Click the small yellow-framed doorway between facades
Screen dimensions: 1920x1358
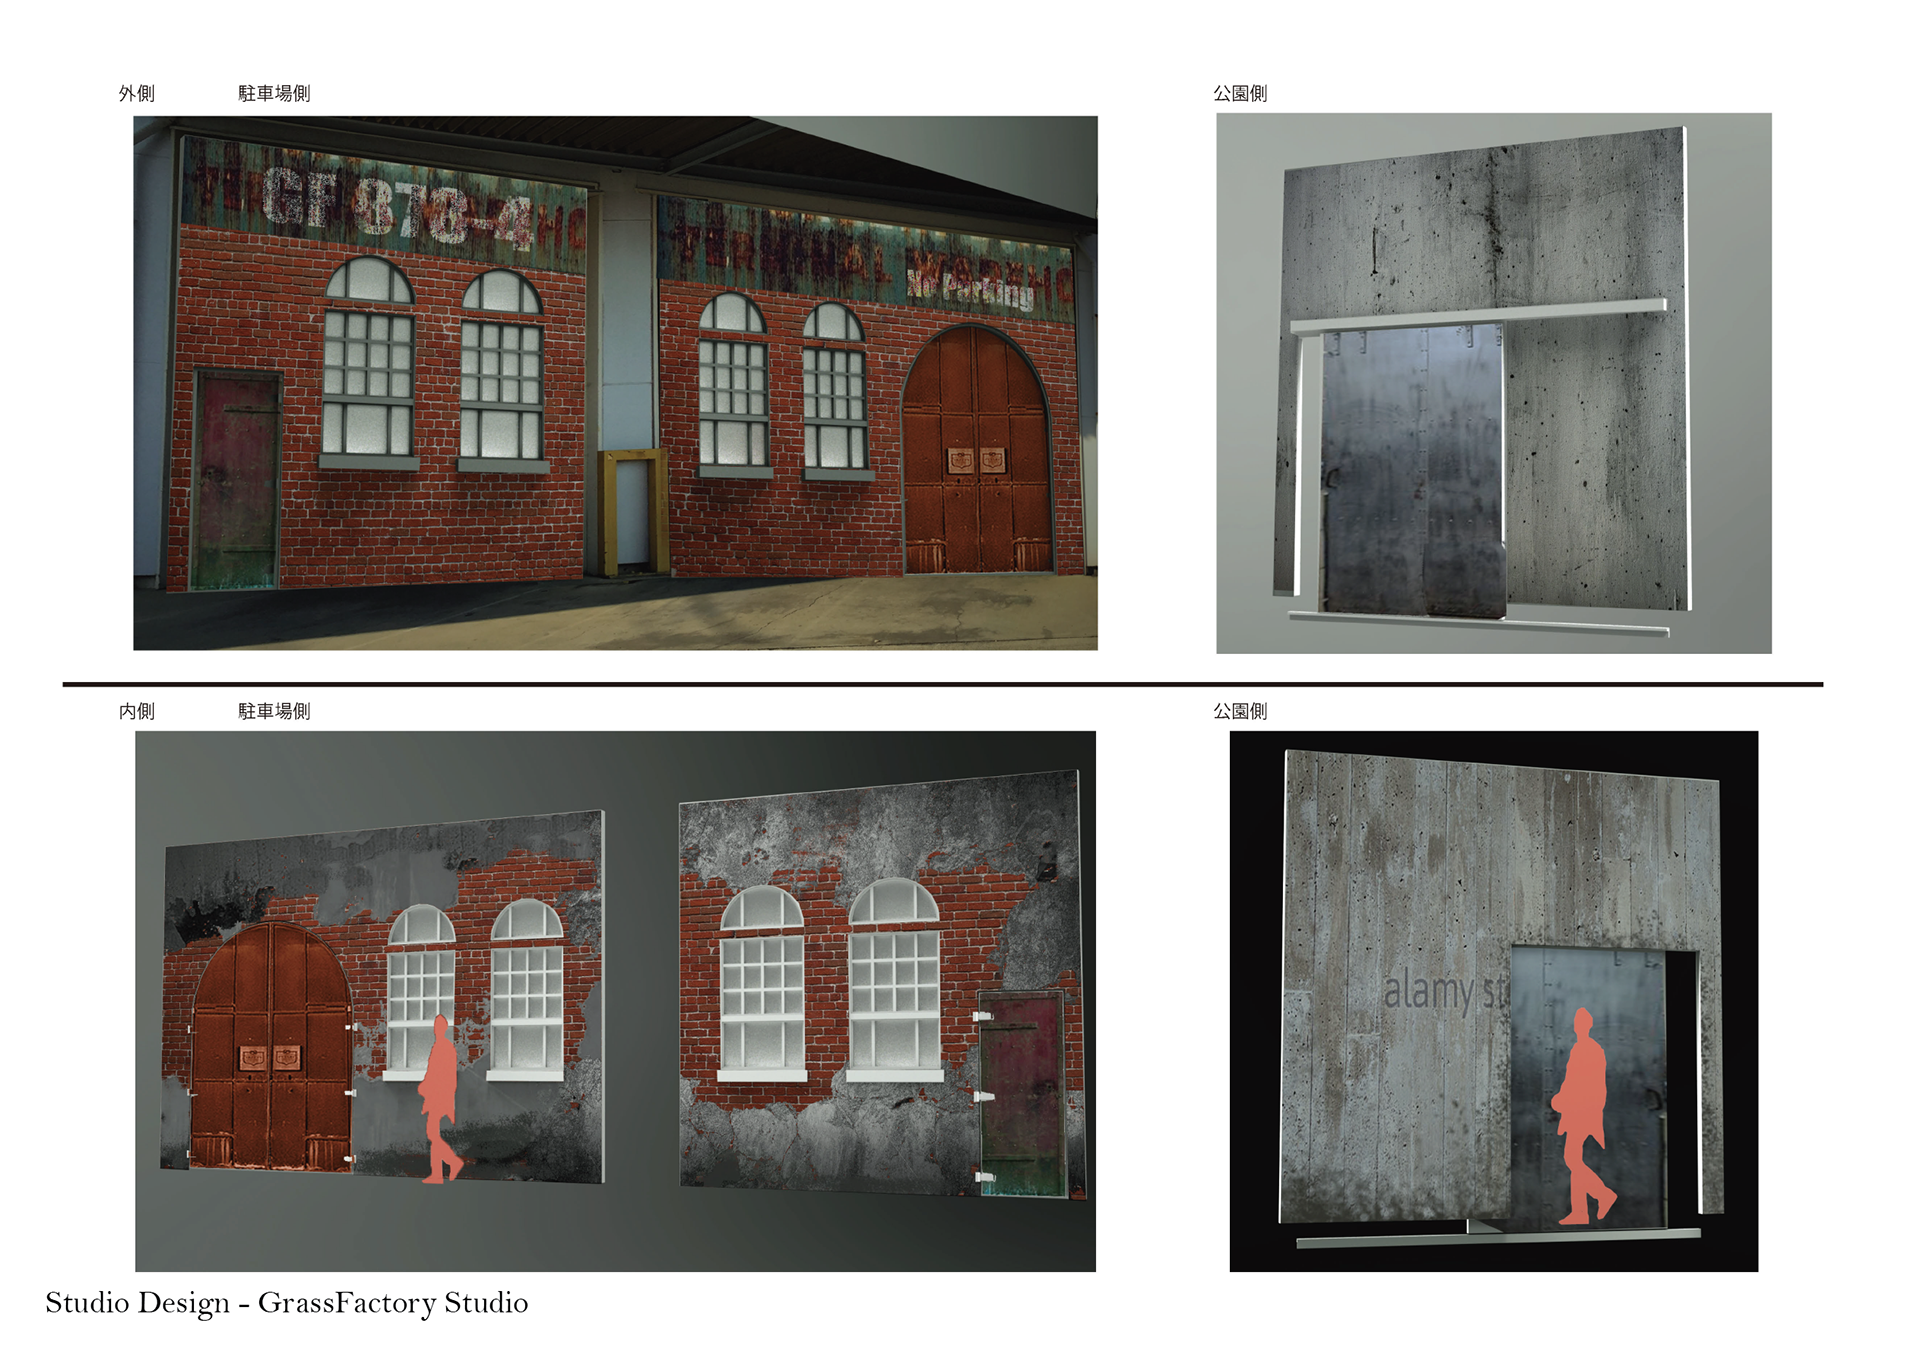633,512
